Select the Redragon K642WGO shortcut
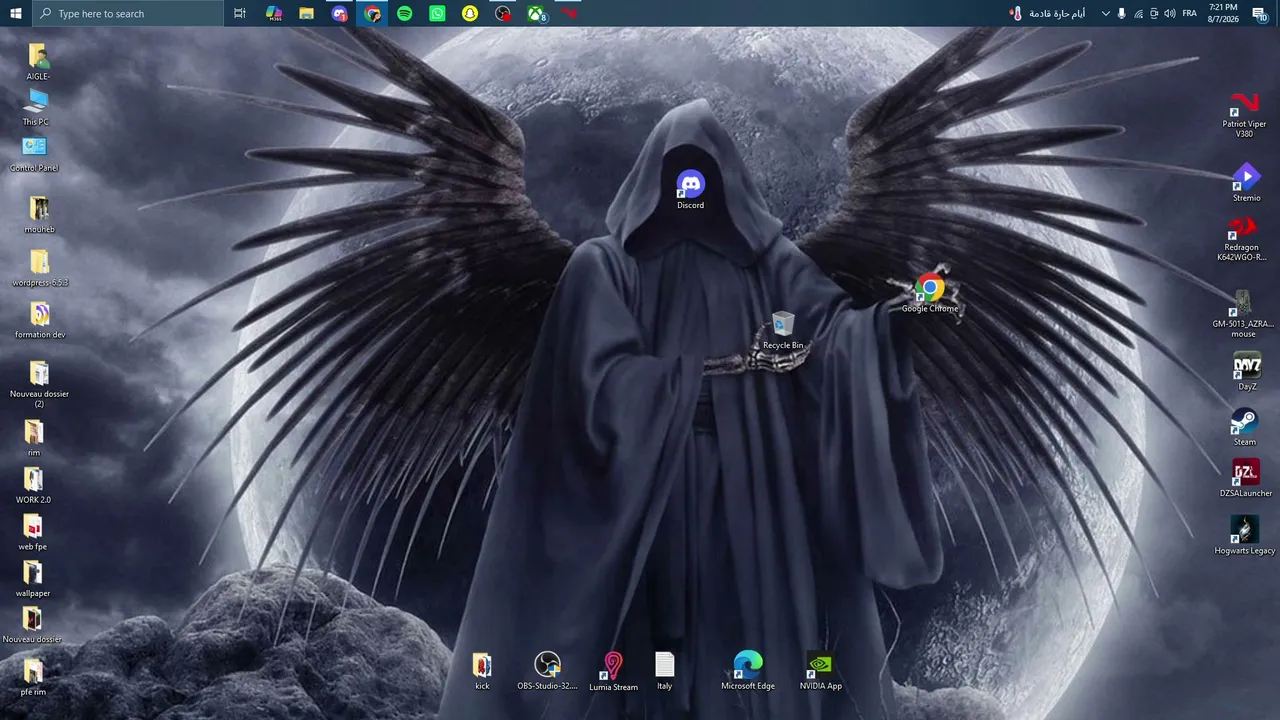This screenshot has height=720, width=1280. [1242, 240]
